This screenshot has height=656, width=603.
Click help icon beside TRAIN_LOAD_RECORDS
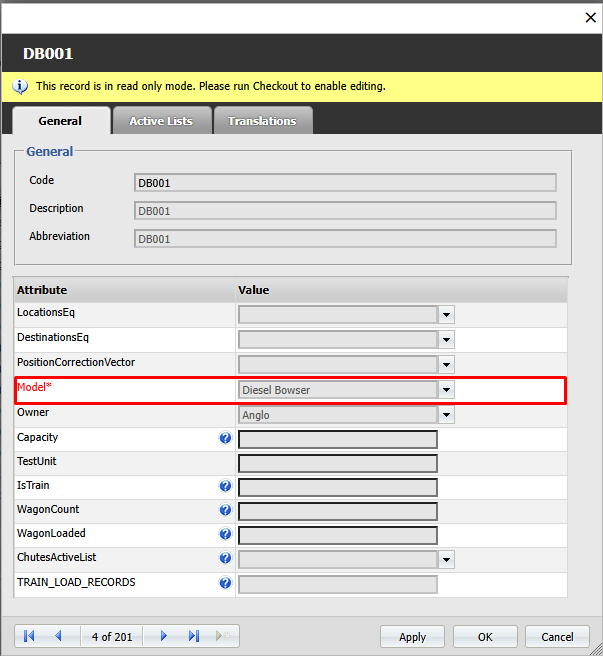(x=225, y=583)
